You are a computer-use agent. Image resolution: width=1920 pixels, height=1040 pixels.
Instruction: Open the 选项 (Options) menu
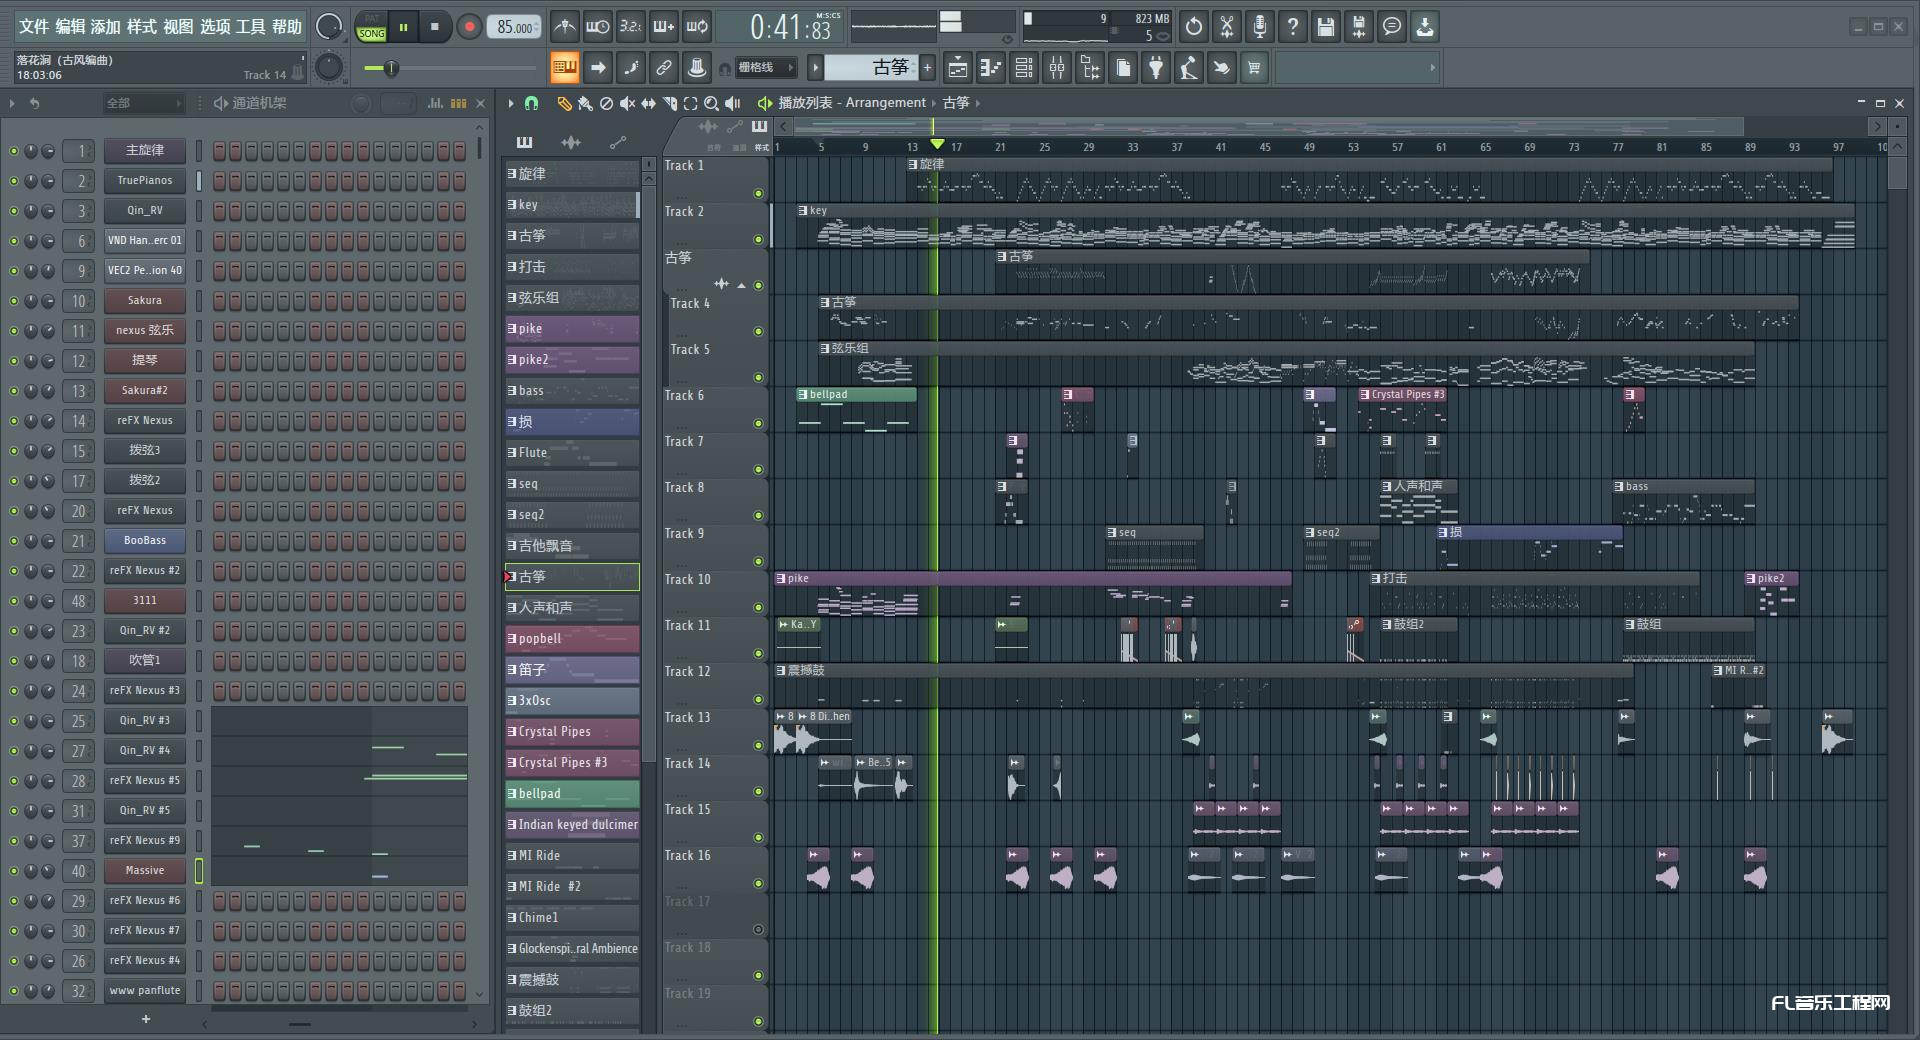coord(214,27)
